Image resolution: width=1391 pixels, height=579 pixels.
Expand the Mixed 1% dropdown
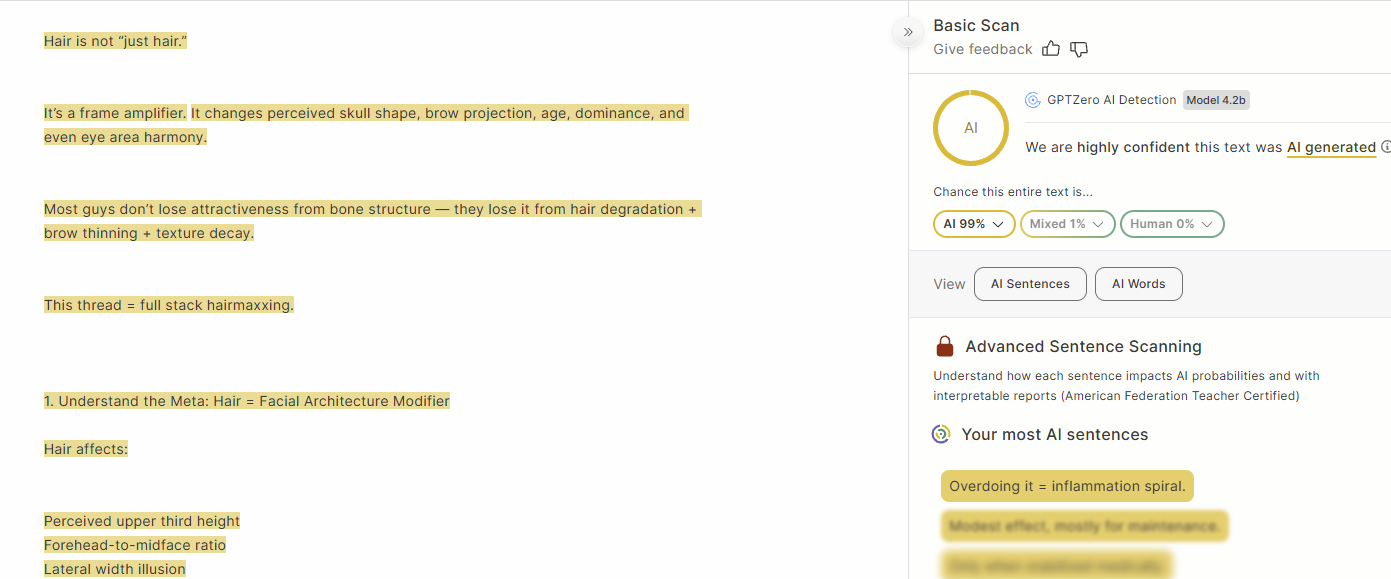(1067, 224)
